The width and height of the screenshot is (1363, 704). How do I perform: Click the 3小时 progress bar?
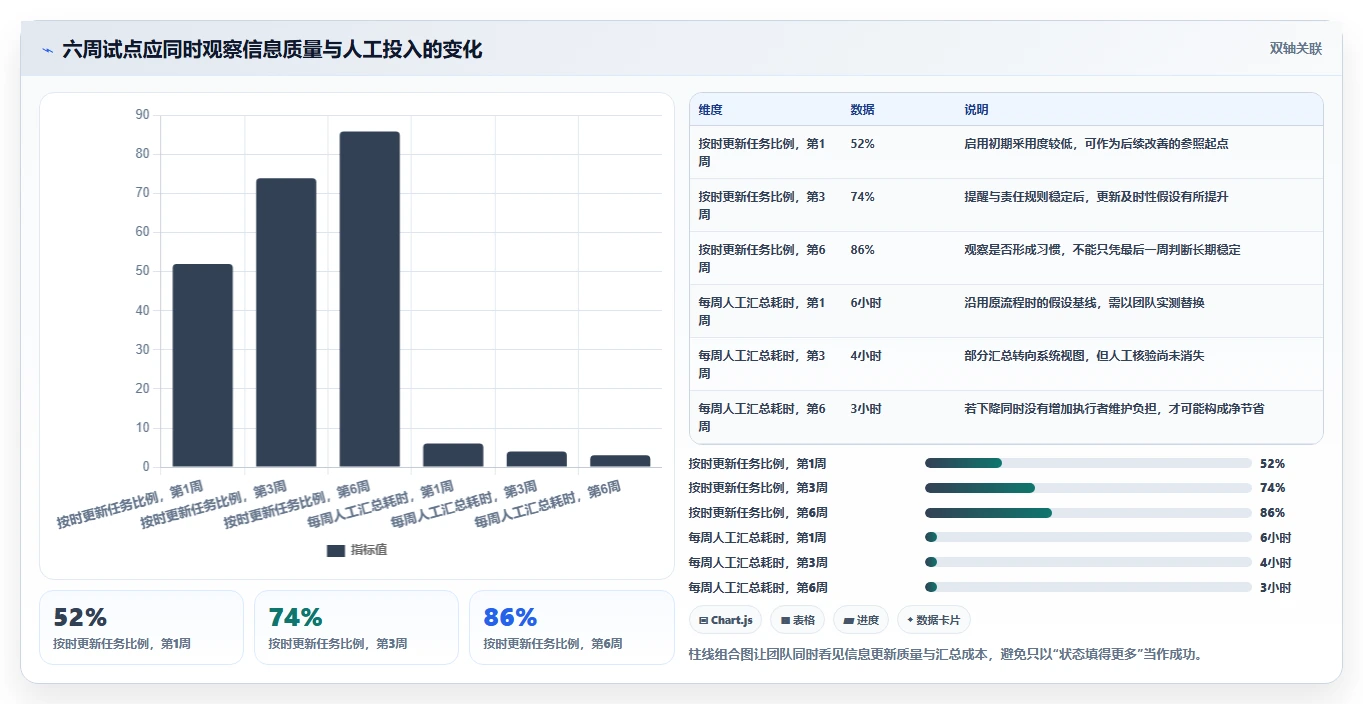click(x=1088, y=587)
